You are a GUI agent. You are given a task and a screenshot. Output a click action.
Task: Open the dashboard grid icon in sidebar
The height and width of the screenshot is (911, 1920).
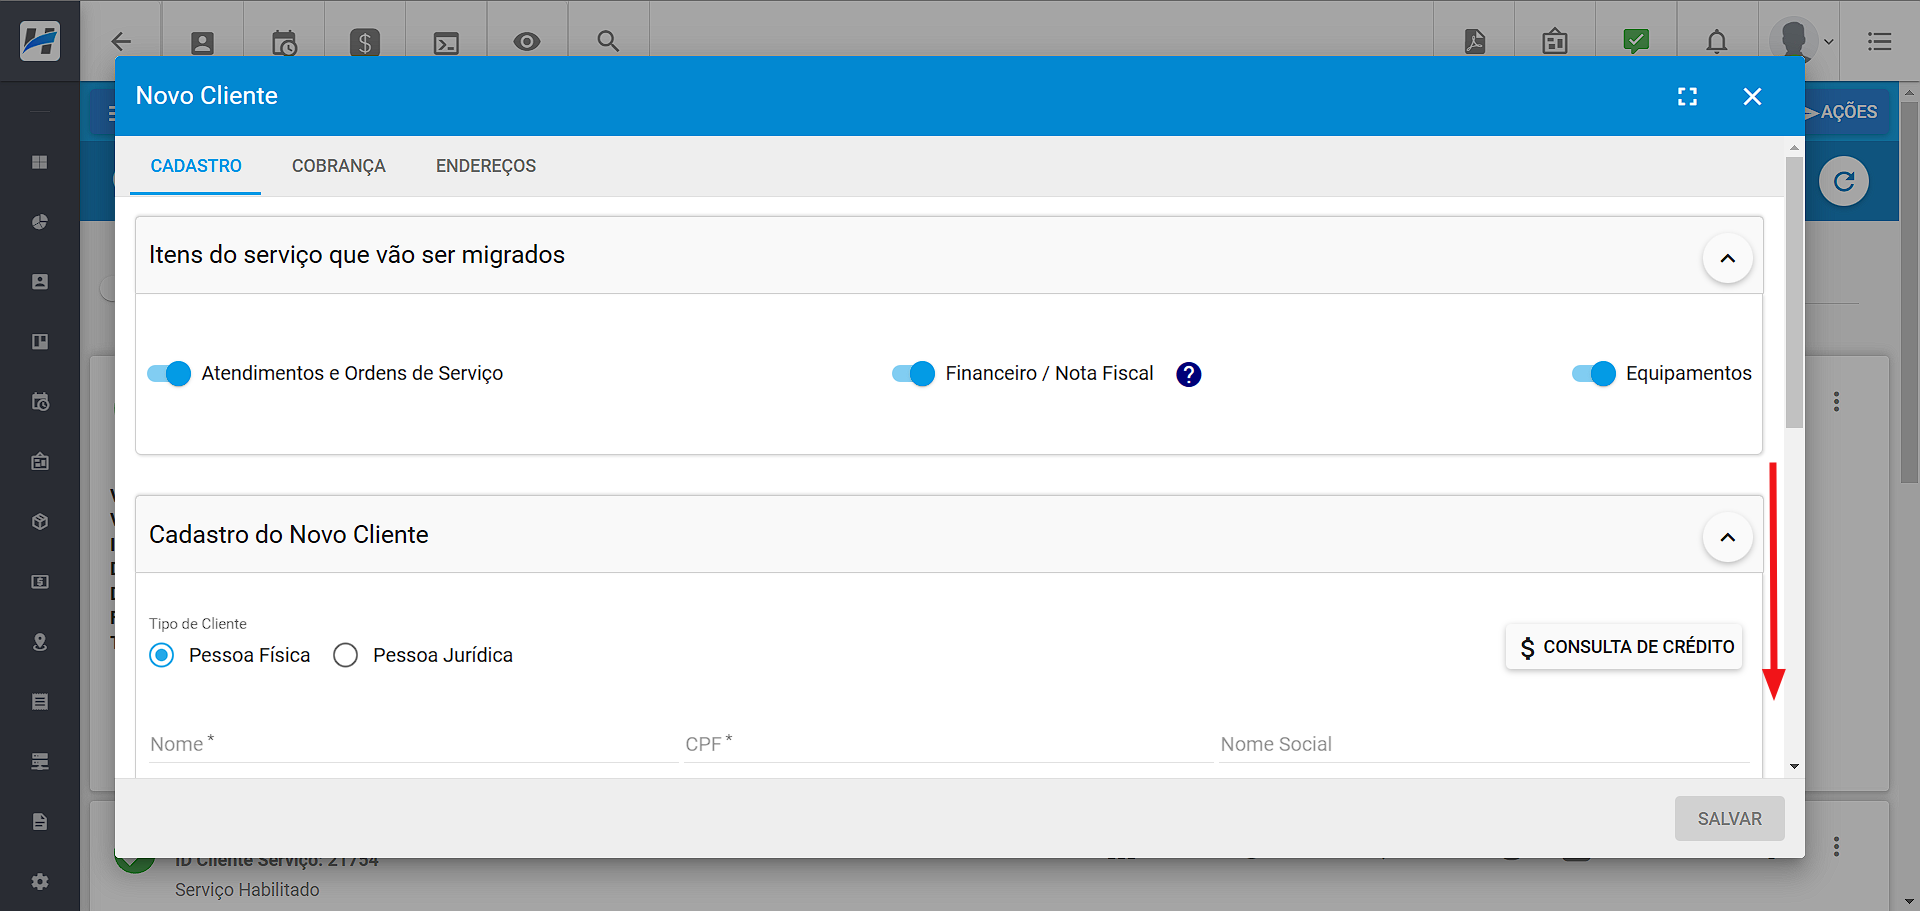pyautogui.click(x=40, y=162)
